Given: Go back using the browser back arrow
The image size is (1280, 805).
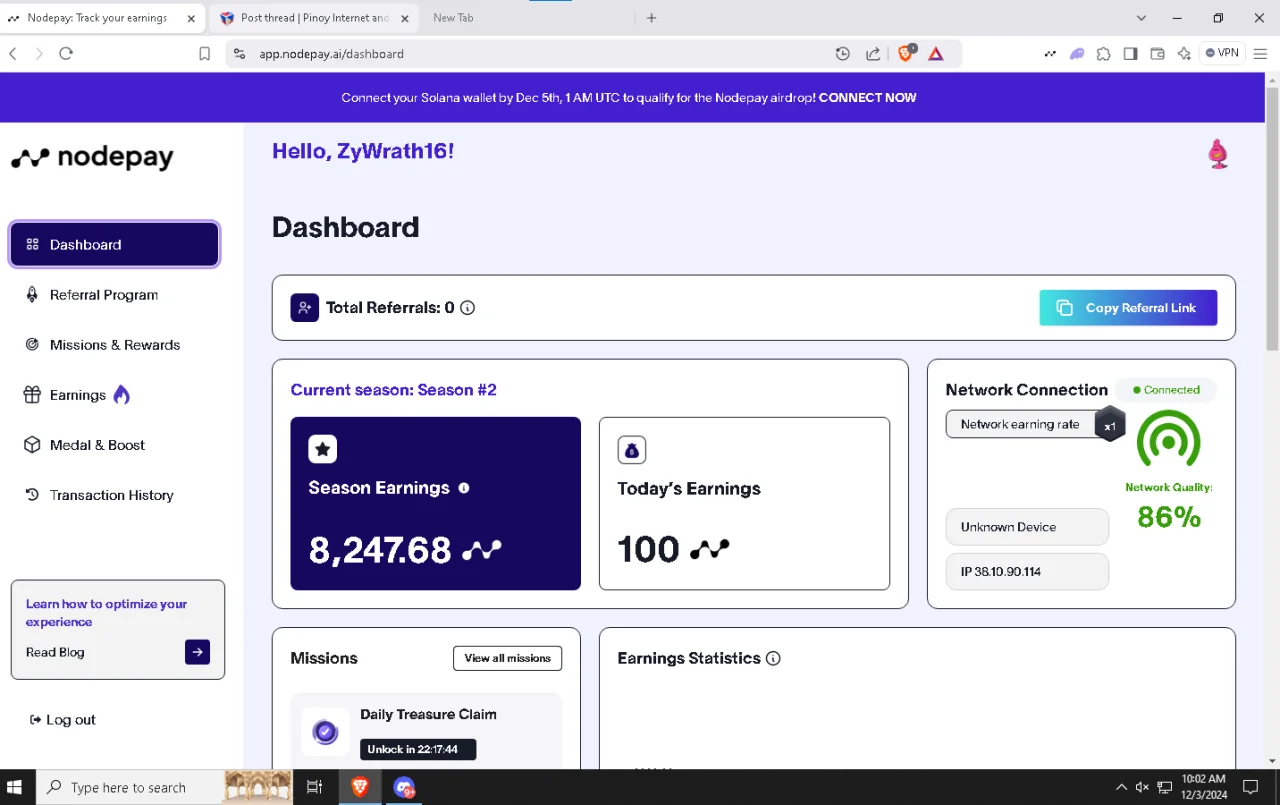Looking at the screenshot, I should (13, 54).
